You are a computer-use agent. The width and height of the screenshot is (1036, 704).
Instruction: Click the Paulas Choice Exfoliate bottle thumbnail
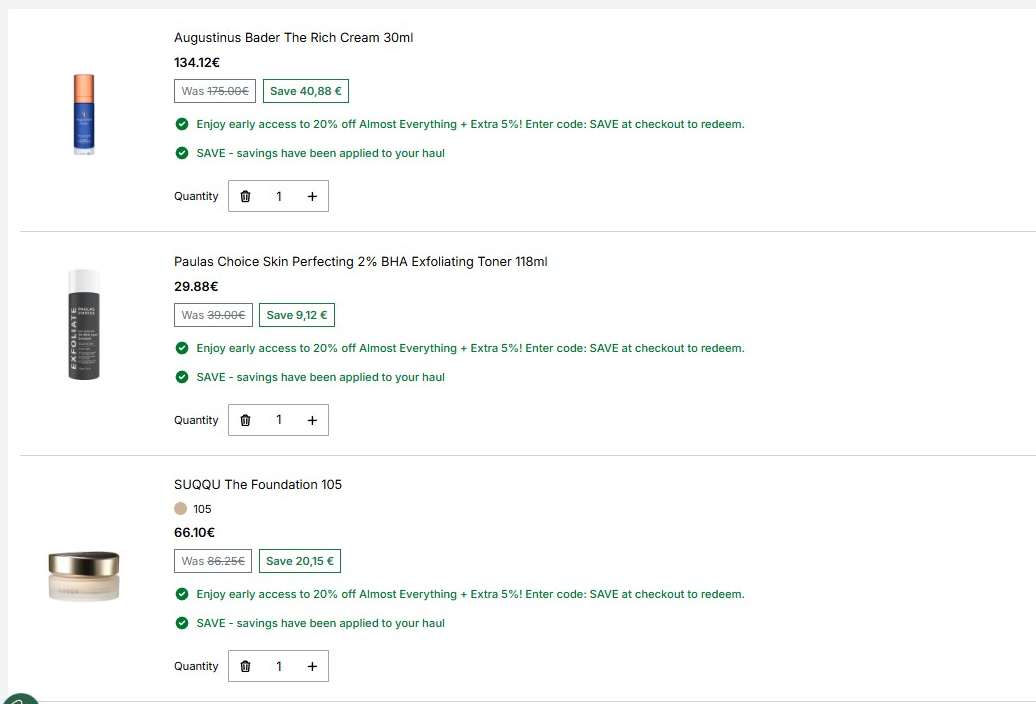click(84, 324)
